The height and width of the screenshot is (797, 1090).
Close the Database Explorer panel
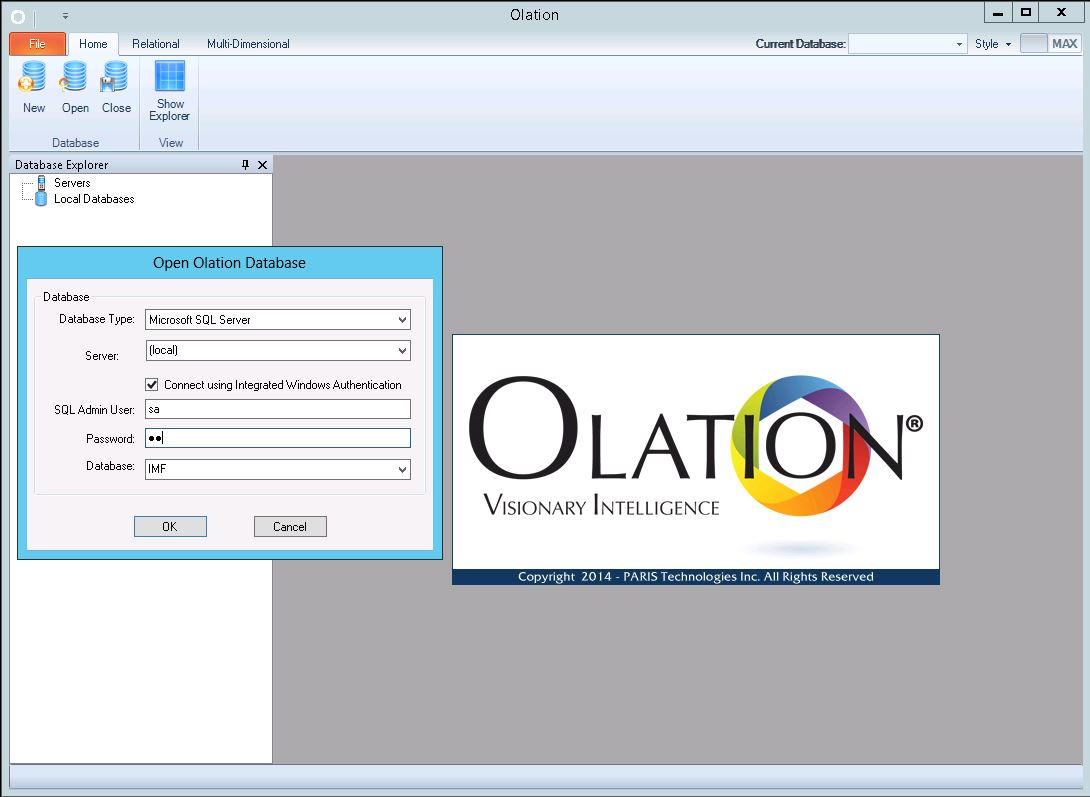point(262,165)
